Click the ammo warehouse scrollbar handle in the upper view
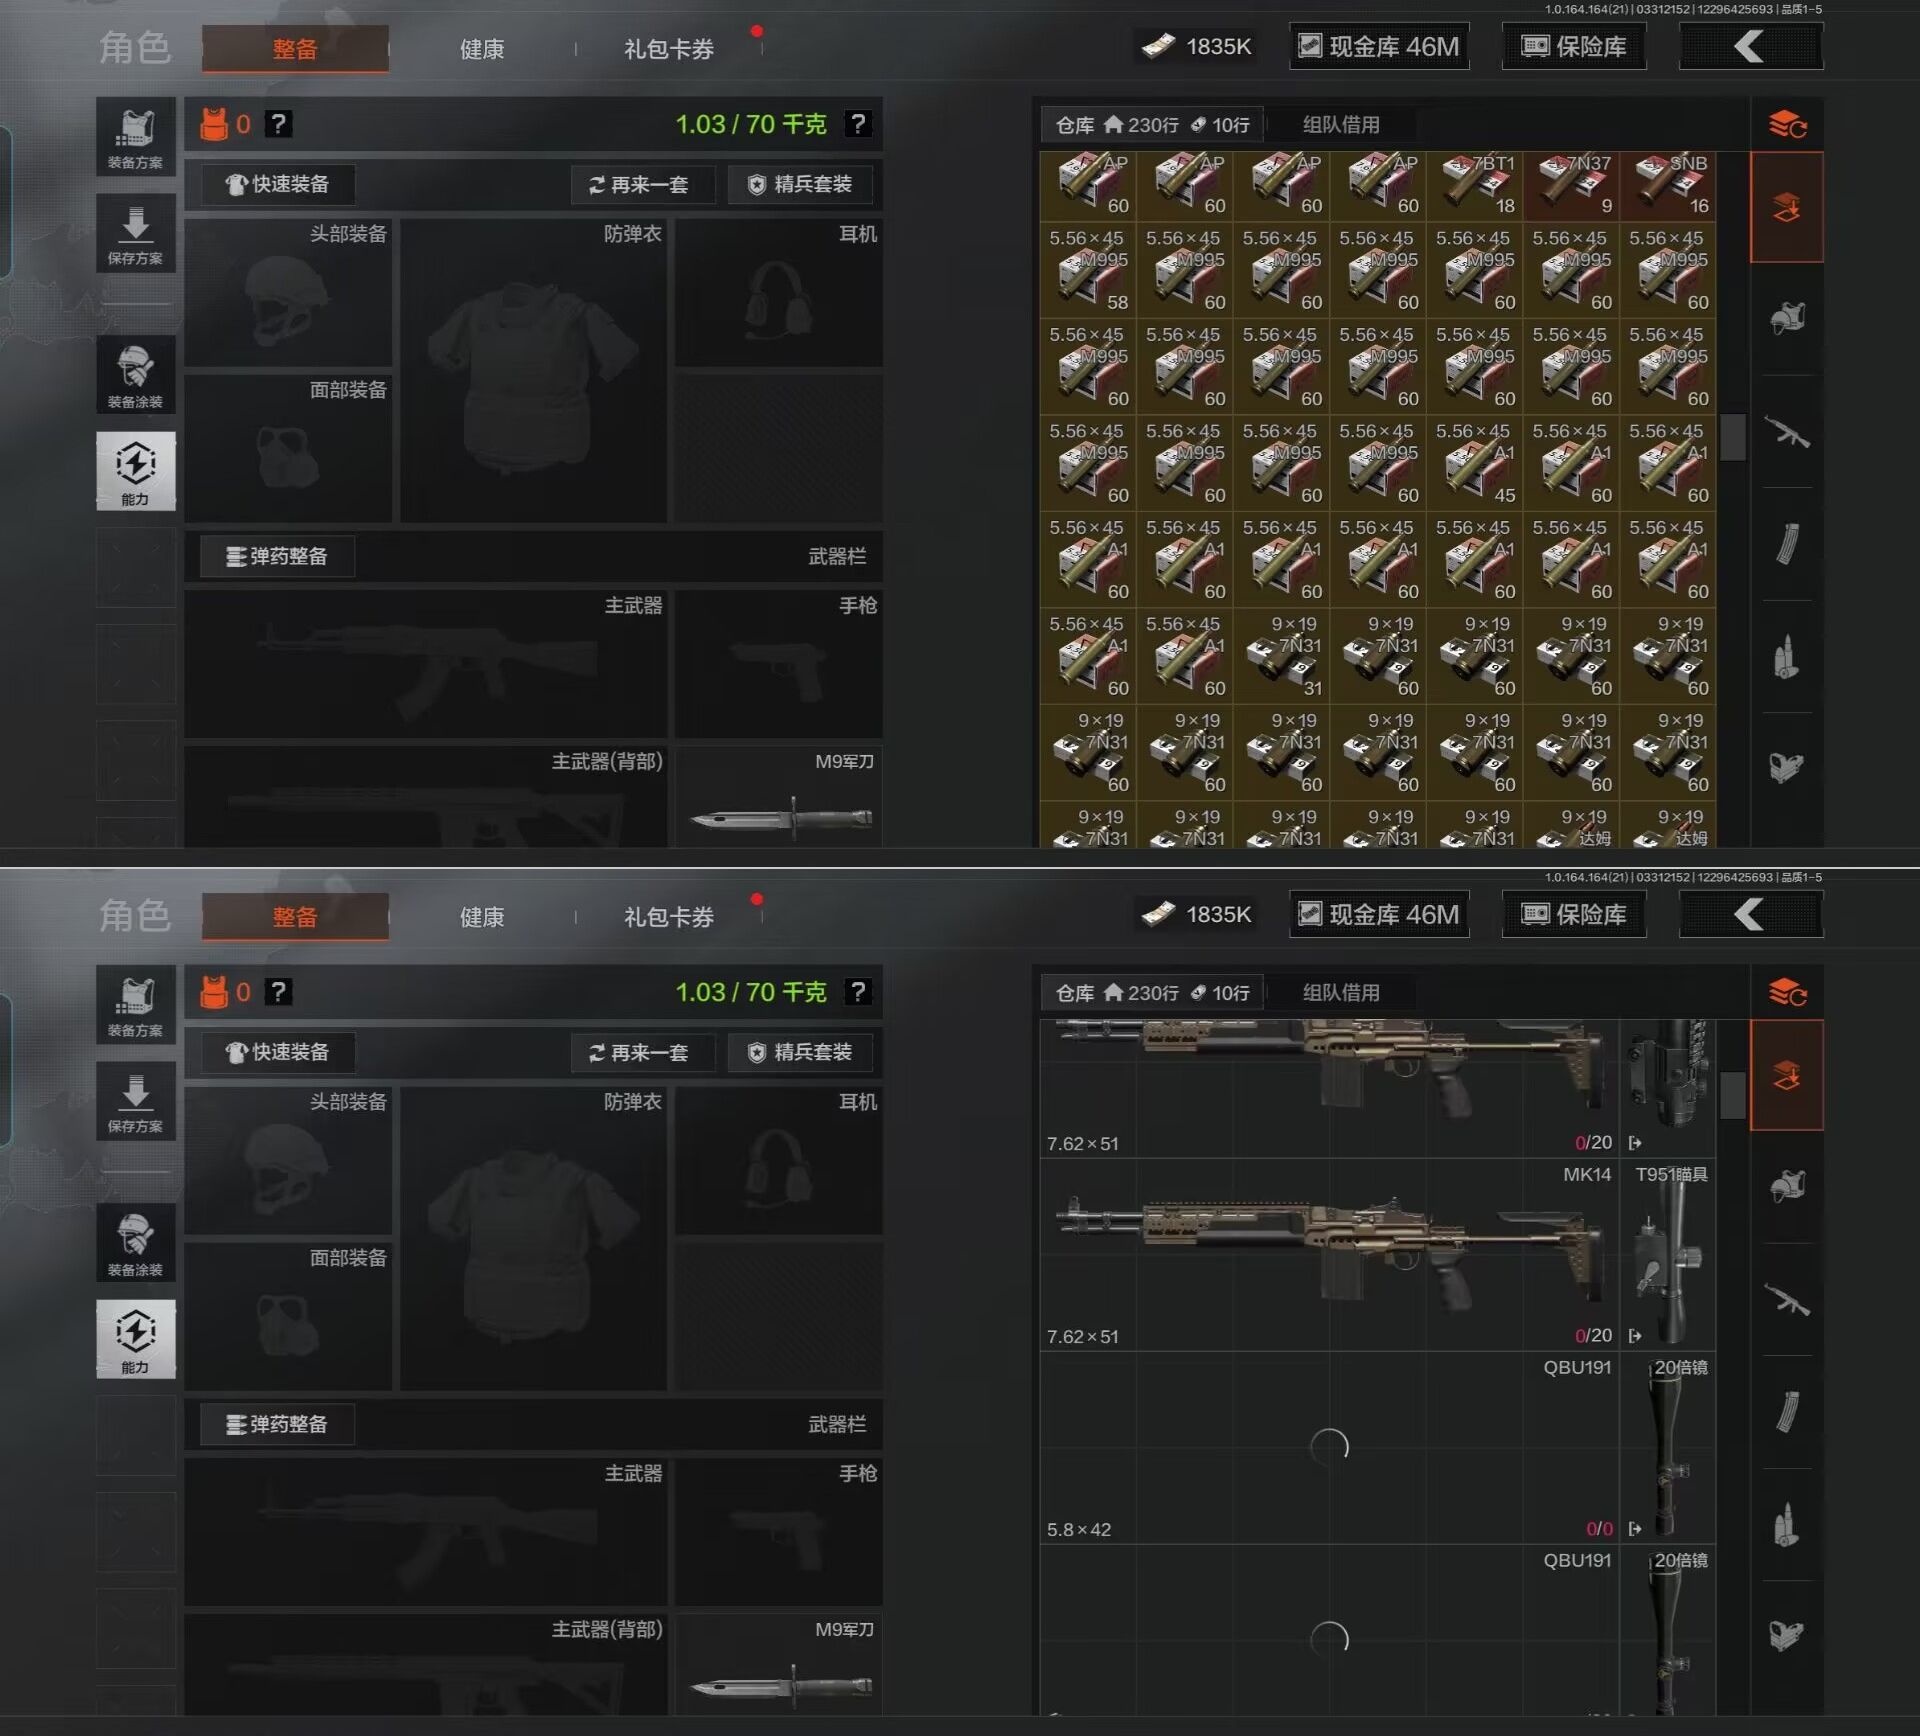The width and height of the screenshot is (1920, 1736). (x=1733, y=437)
